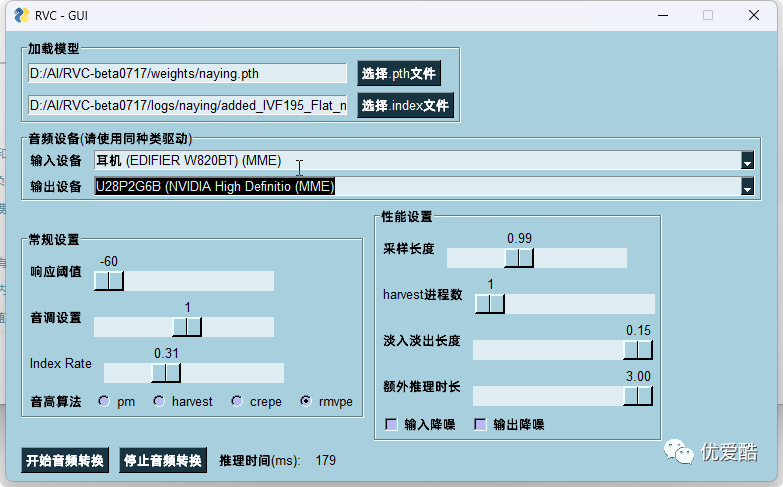
Task: Click the .index file path field
Action: tap(187, 105)
